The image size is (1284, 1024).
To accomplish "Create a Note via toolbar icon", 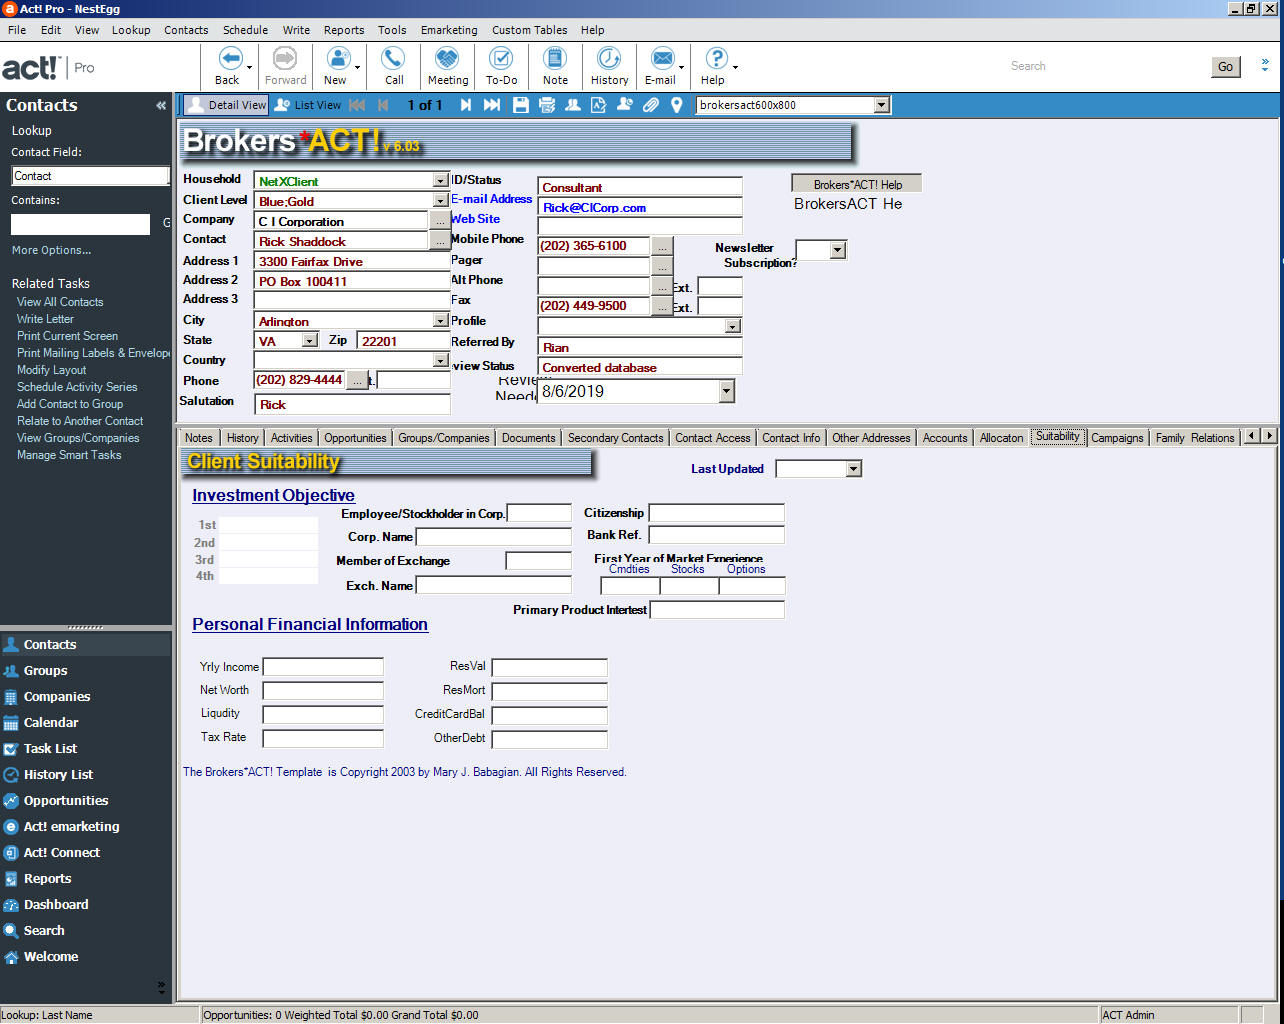I will click(555, 59).
